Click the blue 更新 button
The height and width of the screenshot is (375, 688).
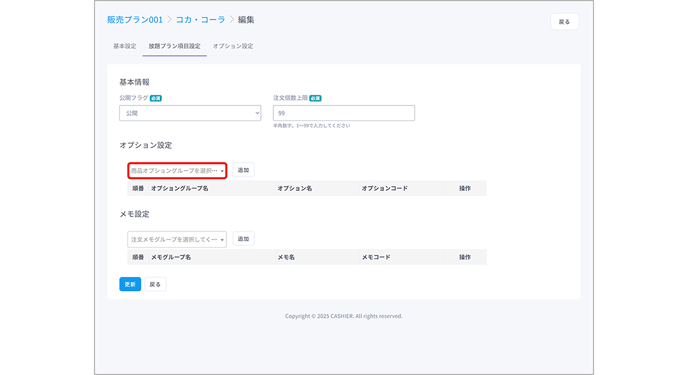click(x=130, y=284)
